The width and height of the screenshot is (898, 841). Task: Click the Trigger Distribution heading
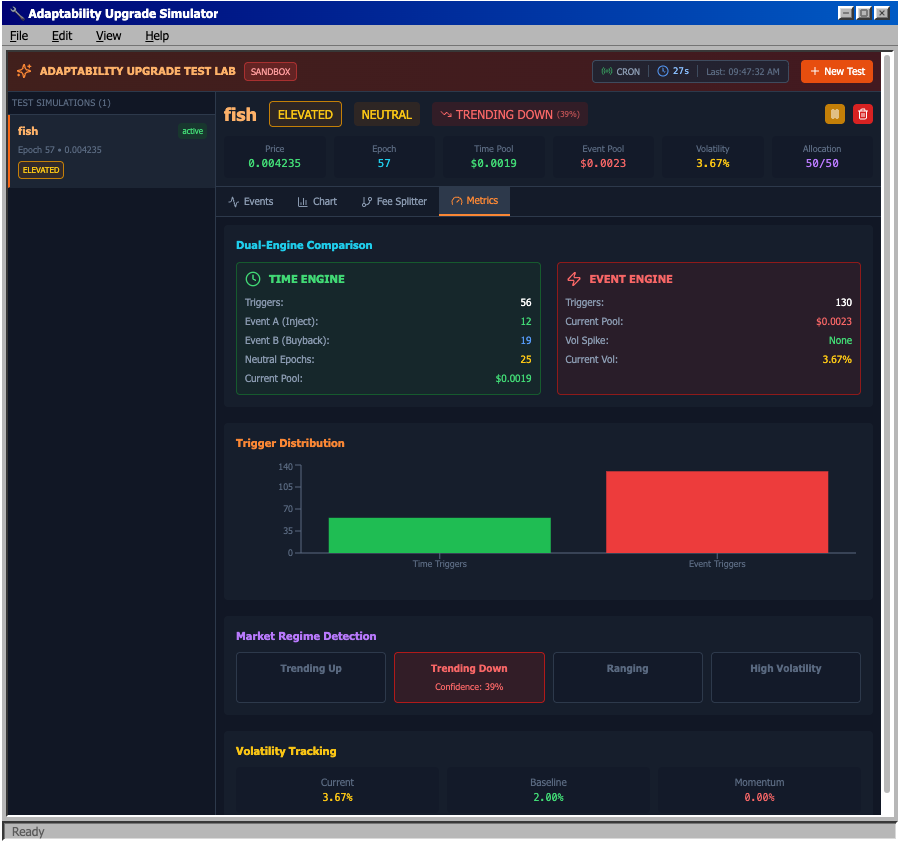point(290,443)
